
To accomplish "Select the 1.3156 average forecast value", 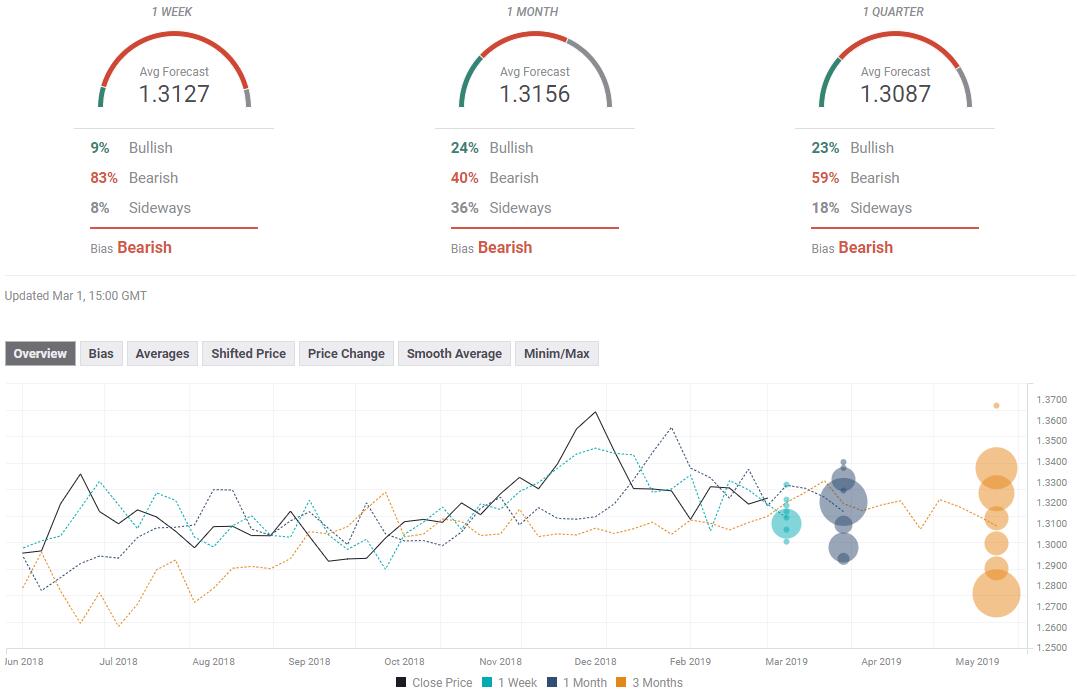I will 535,93.
